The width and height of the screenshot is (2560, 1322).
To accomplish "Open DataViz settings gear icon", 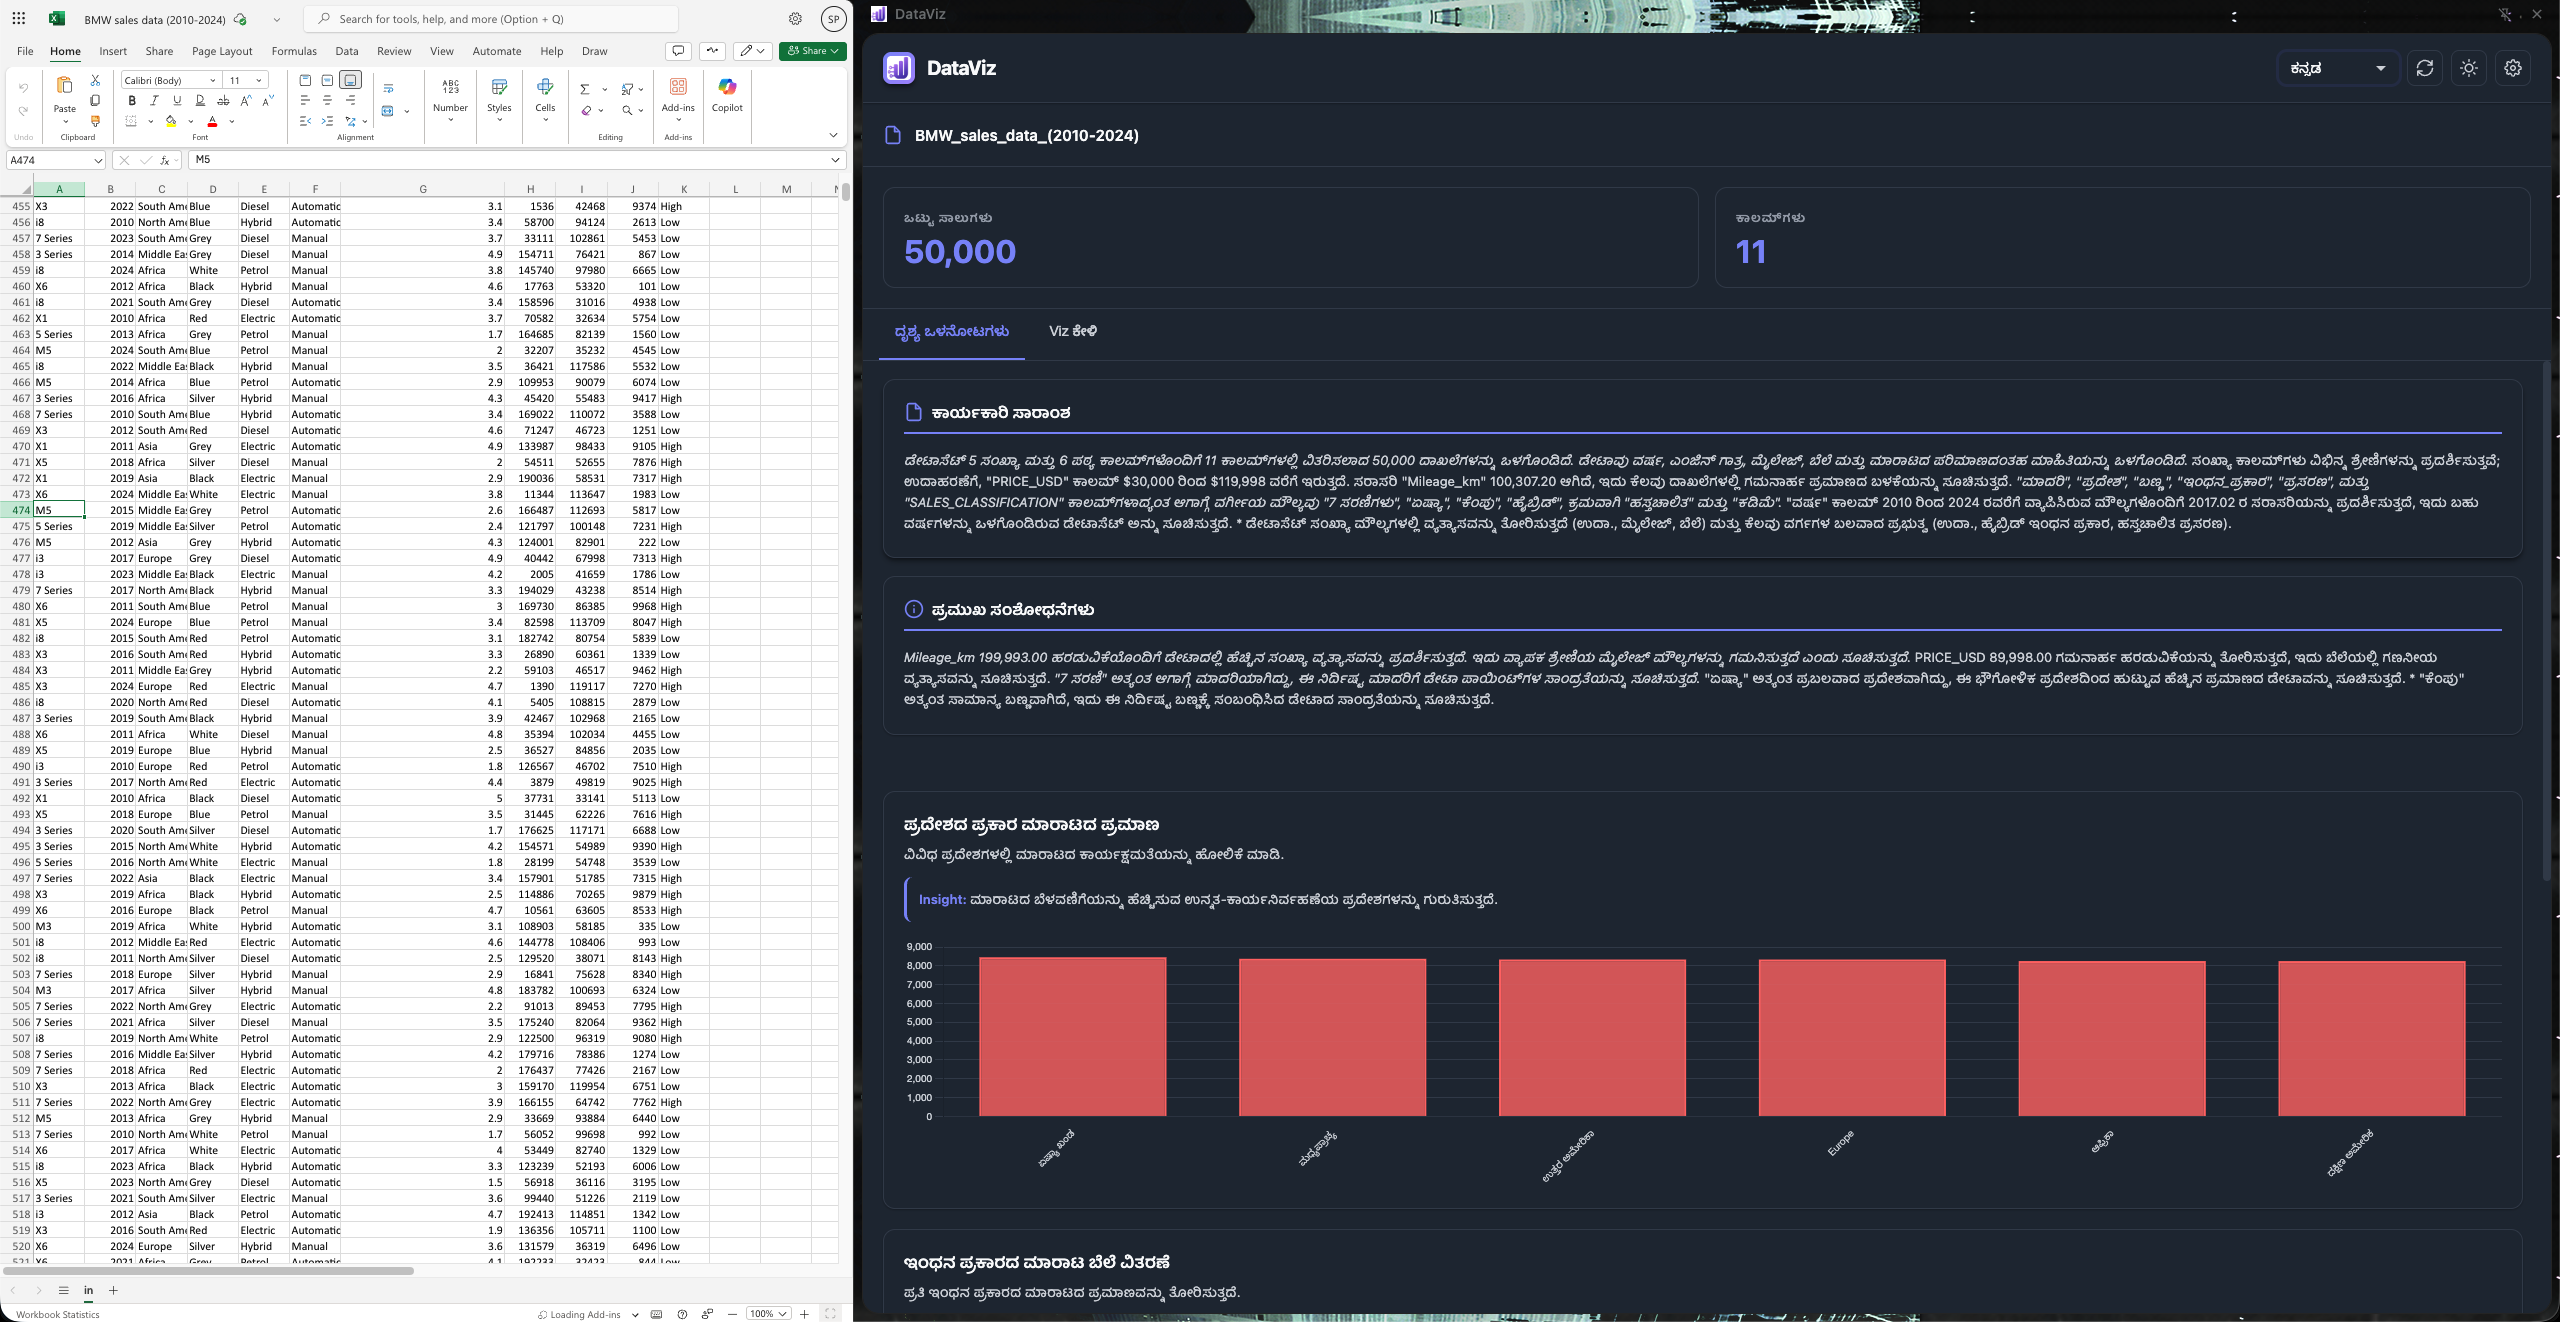I will 2512,68.
